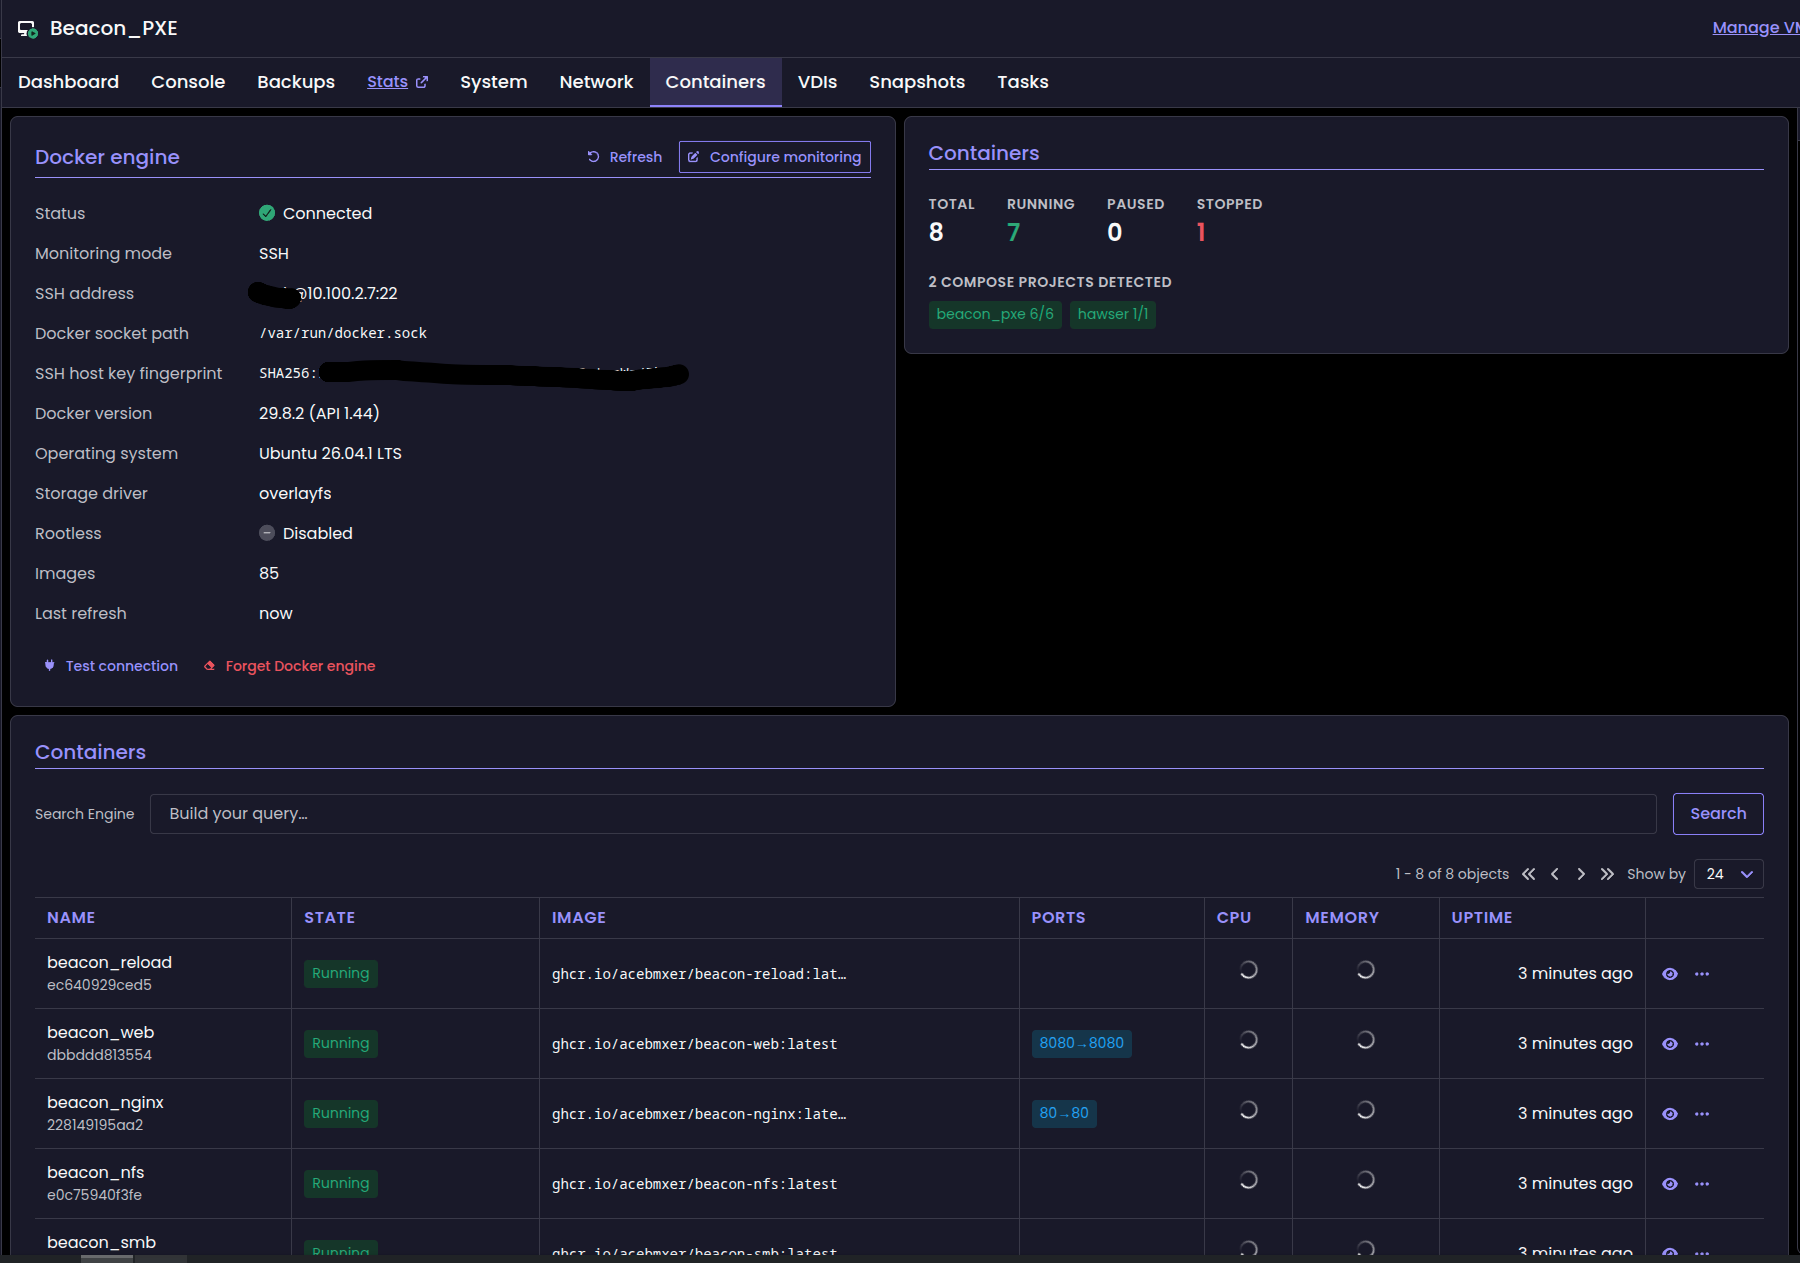
Task: Open actions menu for beacon_web
Action: click(x=1702, y=1044)
